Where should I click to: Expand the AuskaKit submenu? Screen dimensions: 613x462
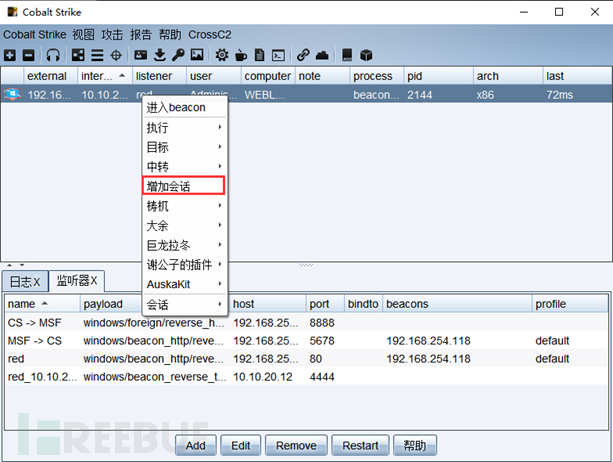[185, 284]
